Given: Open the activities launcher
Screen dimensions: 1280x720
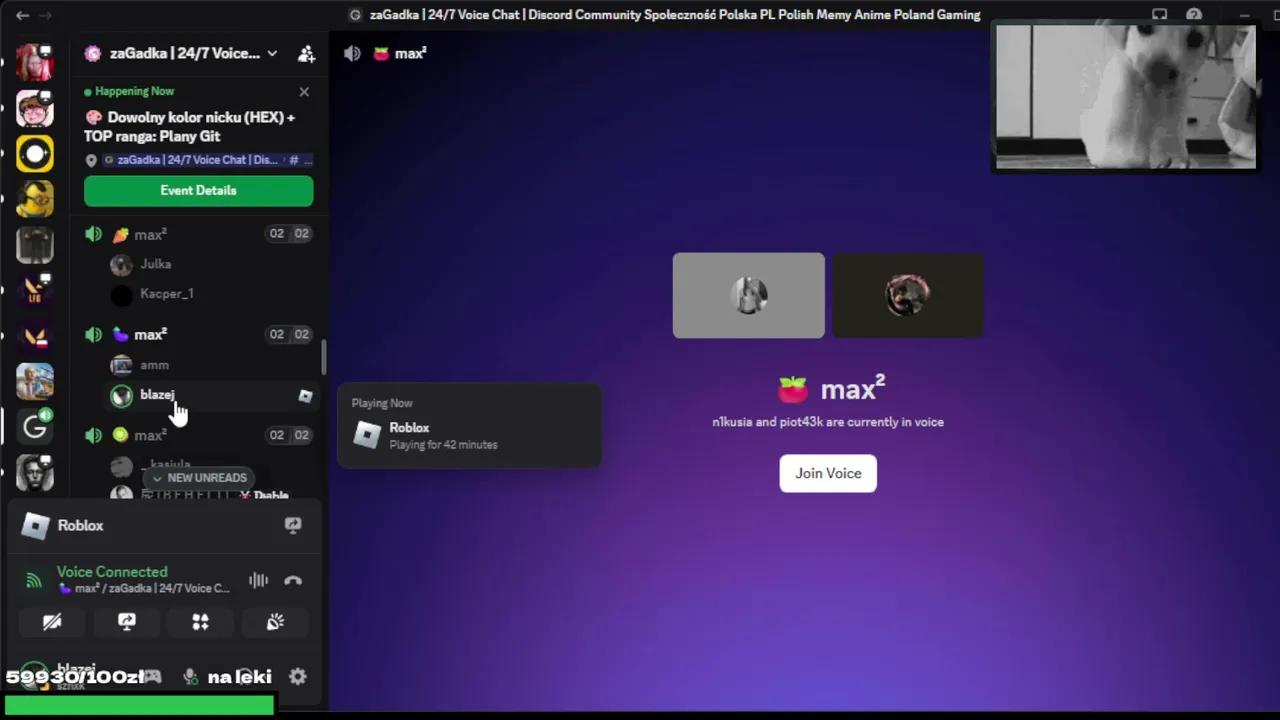Looking at the screenshot, I should pos(201,622).
